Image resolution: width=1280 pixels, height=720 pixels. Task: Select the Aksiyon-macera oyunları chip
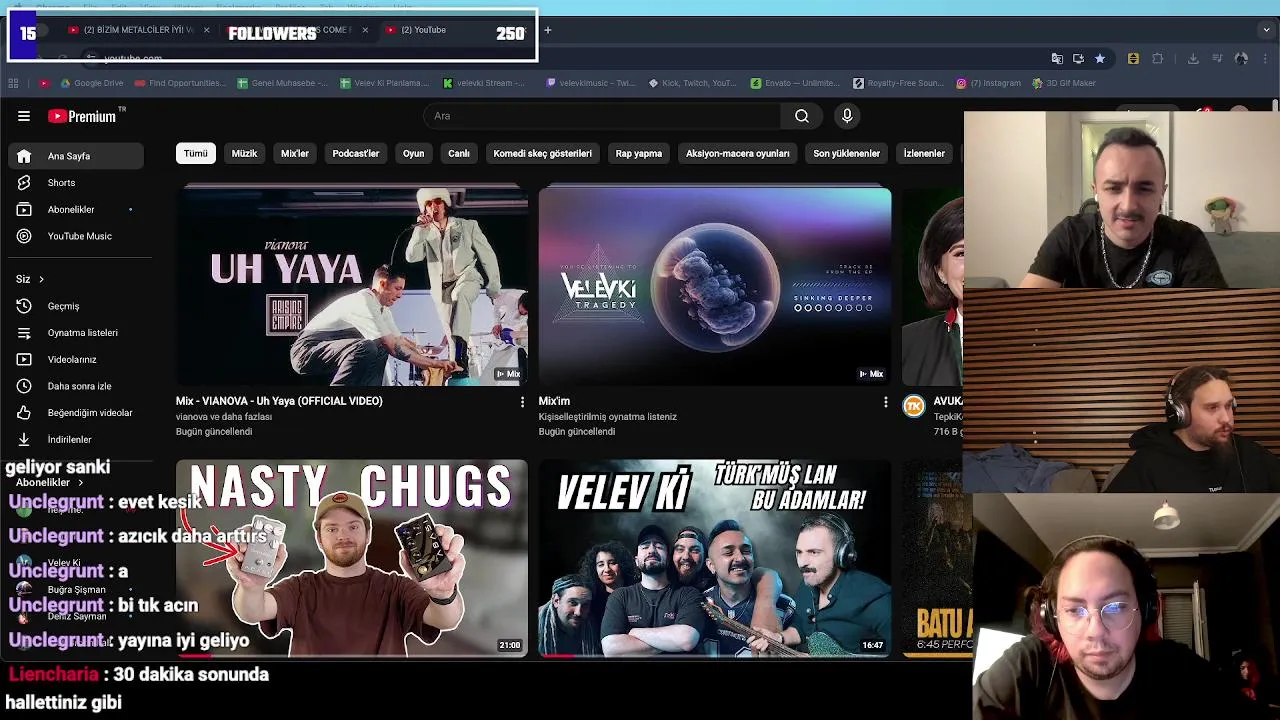737,153
